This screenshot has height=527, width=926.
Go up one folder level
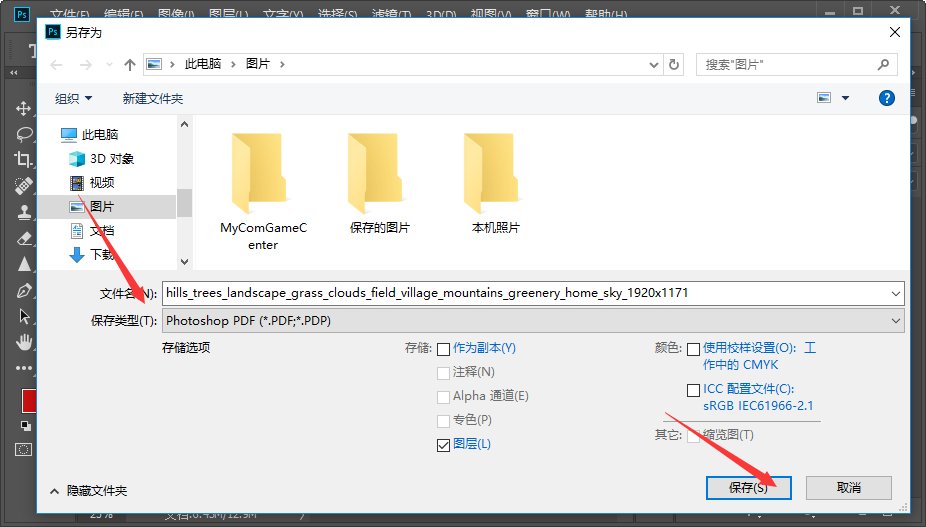click(130, 65)
